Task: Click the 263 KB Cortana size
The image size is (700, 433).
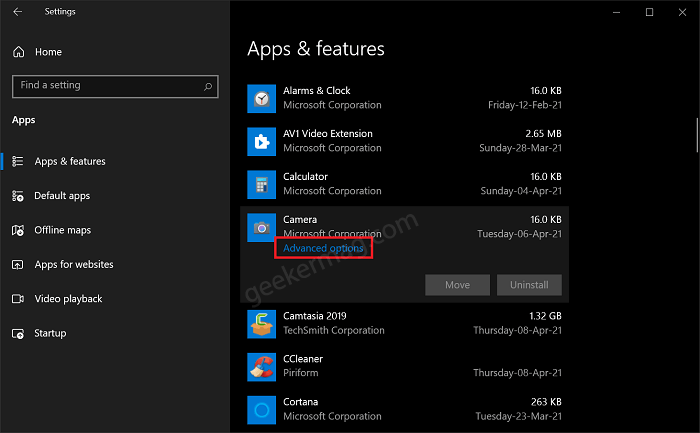Action: [546, 402]
